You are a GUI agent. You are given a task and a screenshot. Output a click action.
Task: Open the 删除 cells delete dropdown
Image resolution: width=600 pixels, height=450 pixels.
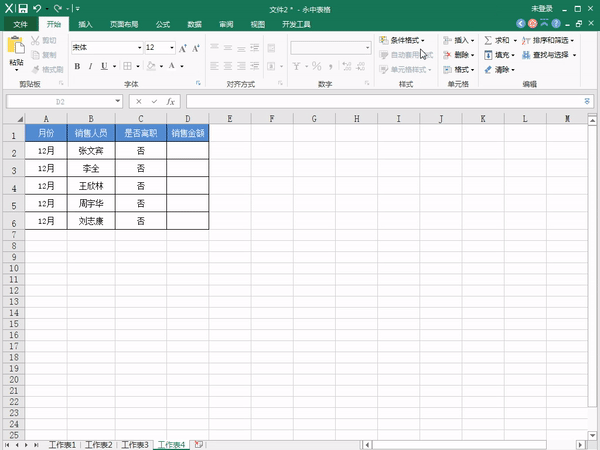click(x=459, y=55)
